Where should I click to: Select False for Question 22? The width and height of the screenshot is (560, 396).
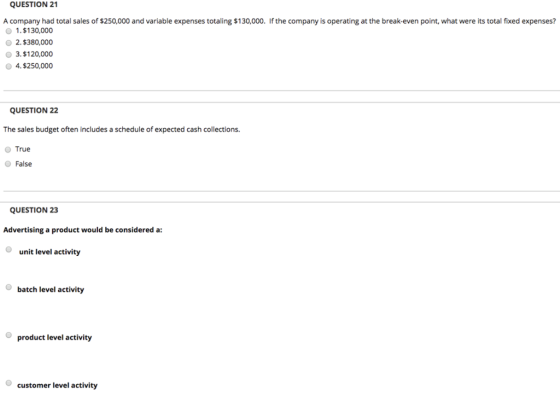tap(8, 164)
